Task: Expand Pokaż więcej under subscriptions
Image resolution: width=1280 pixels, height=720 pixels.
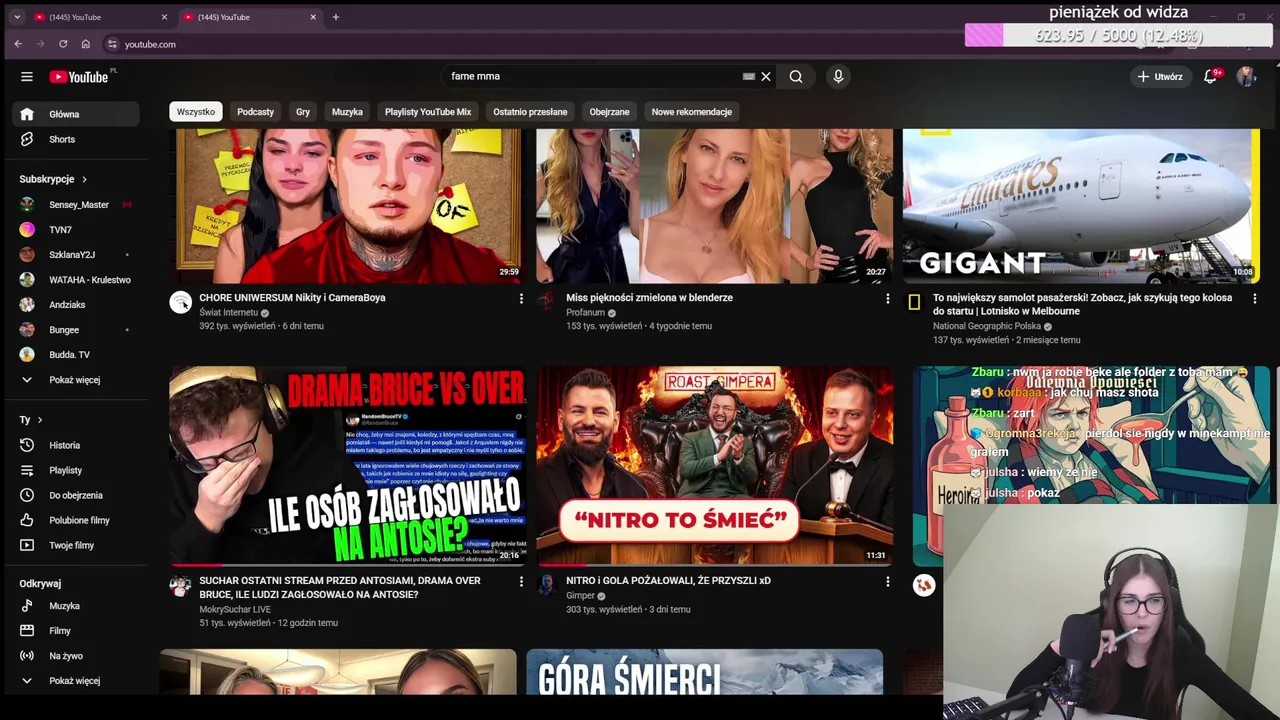Action: pos(76,380)
